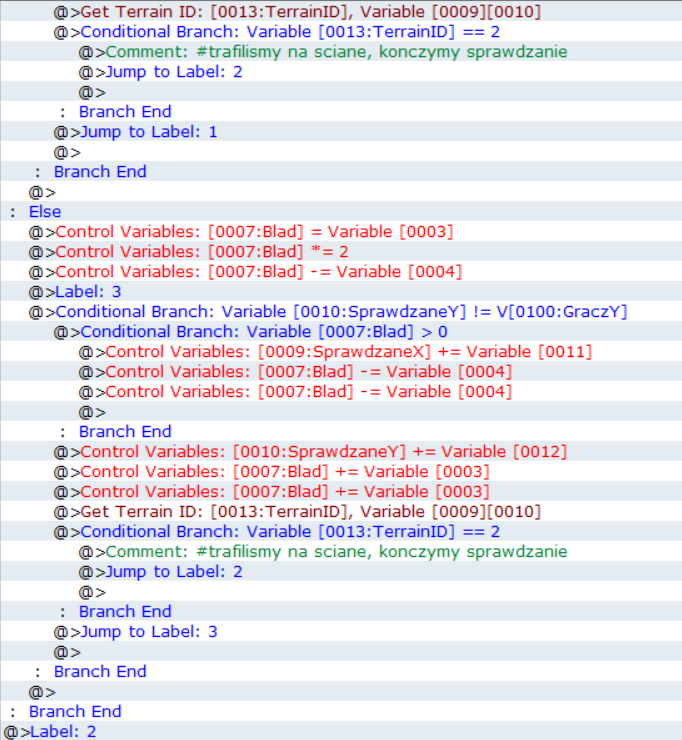Click Conditional Branch 'Variable [0007:Blad] > 0' row
Image resolution: width=682 pixels, height=740 pixels.
tap(341, 332)
